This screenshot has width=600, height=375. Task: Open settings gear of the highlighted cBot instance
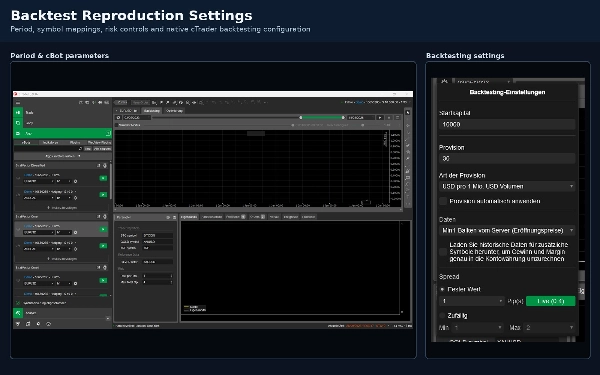75,232
